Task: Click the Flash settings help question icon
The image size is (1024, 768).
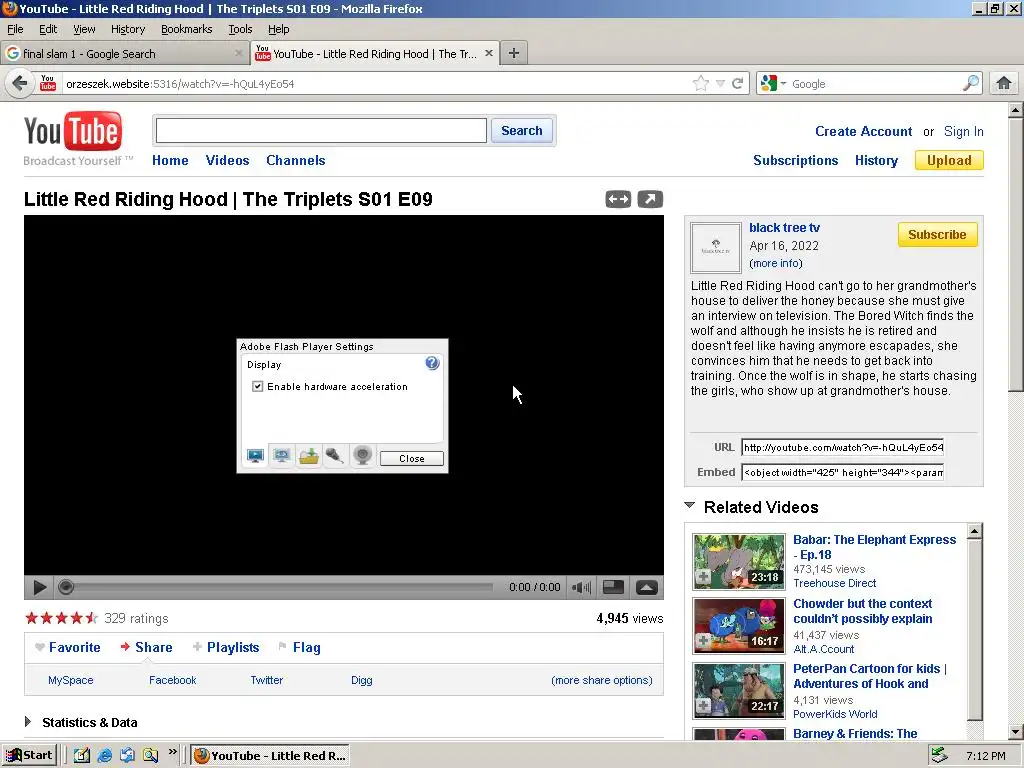Action: 432,363
